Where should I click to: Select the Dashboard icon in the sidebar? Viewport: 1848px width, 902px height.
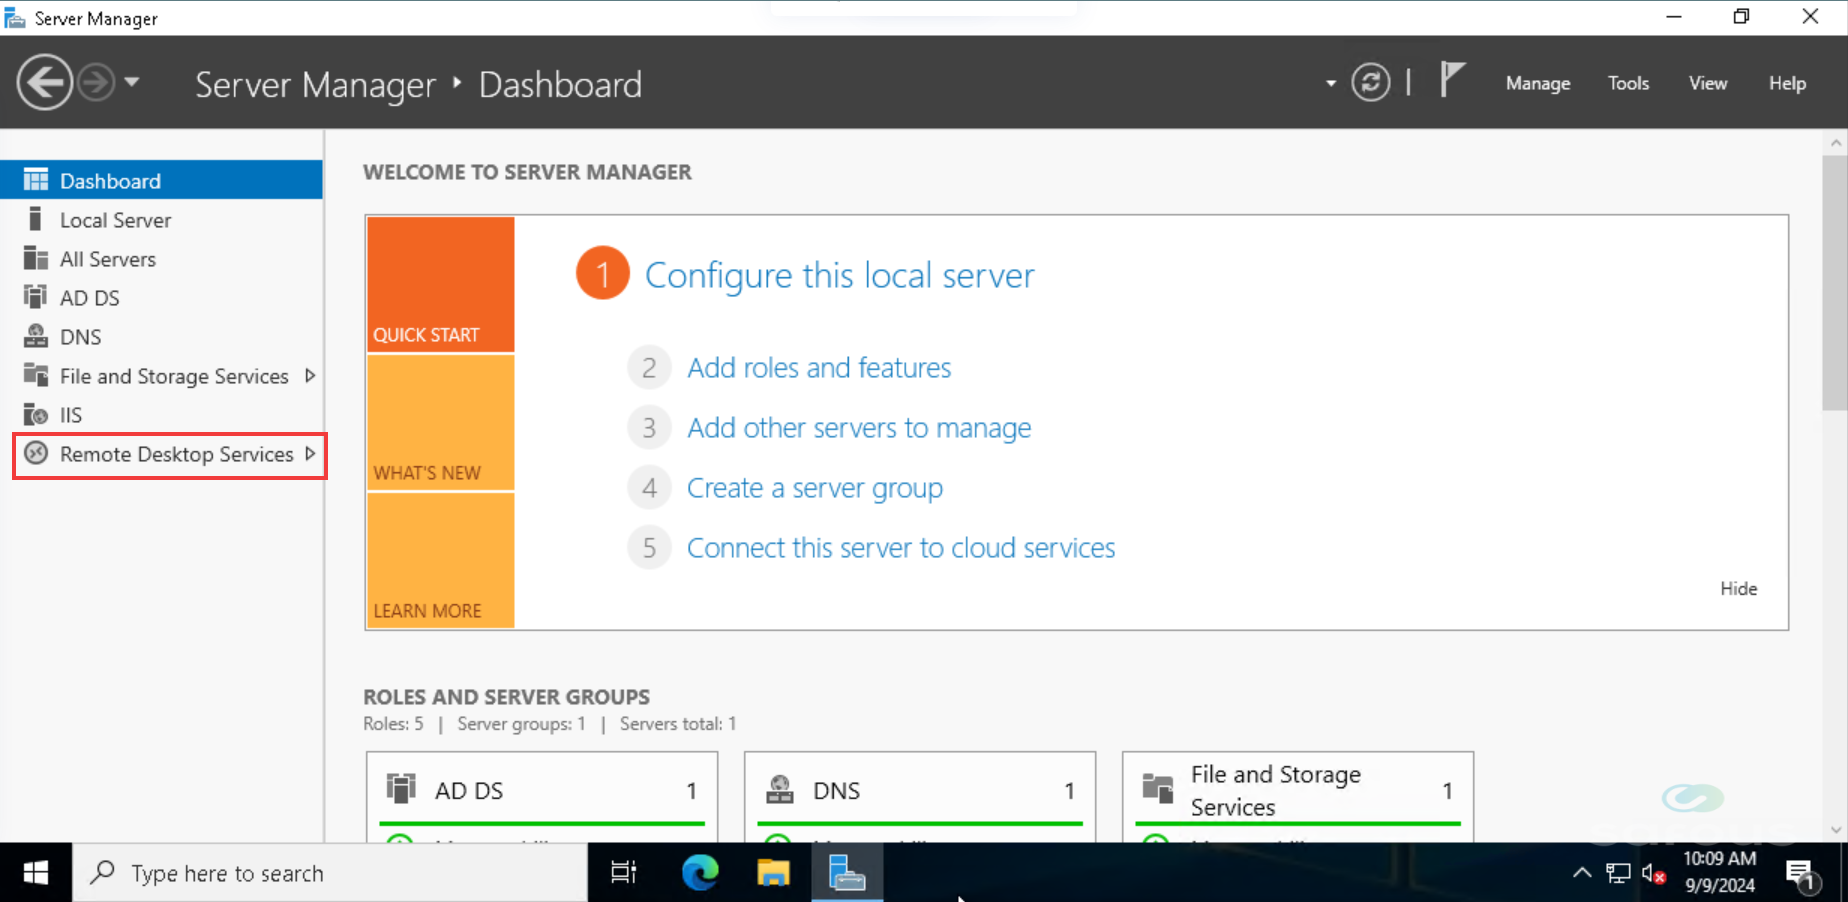pyautogui.click(x=37, y=180)
